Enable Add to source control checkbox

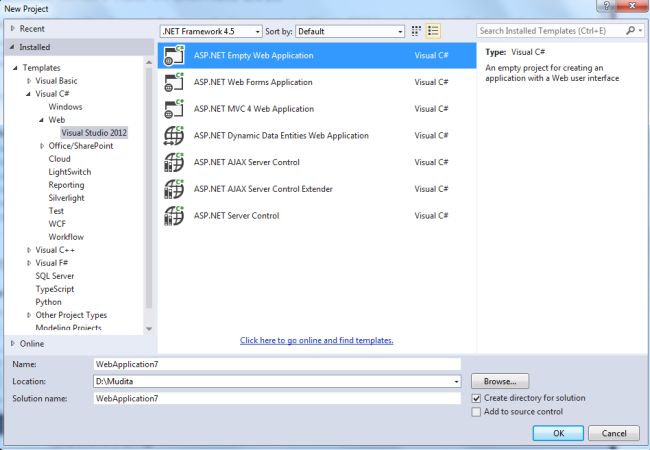476,412
